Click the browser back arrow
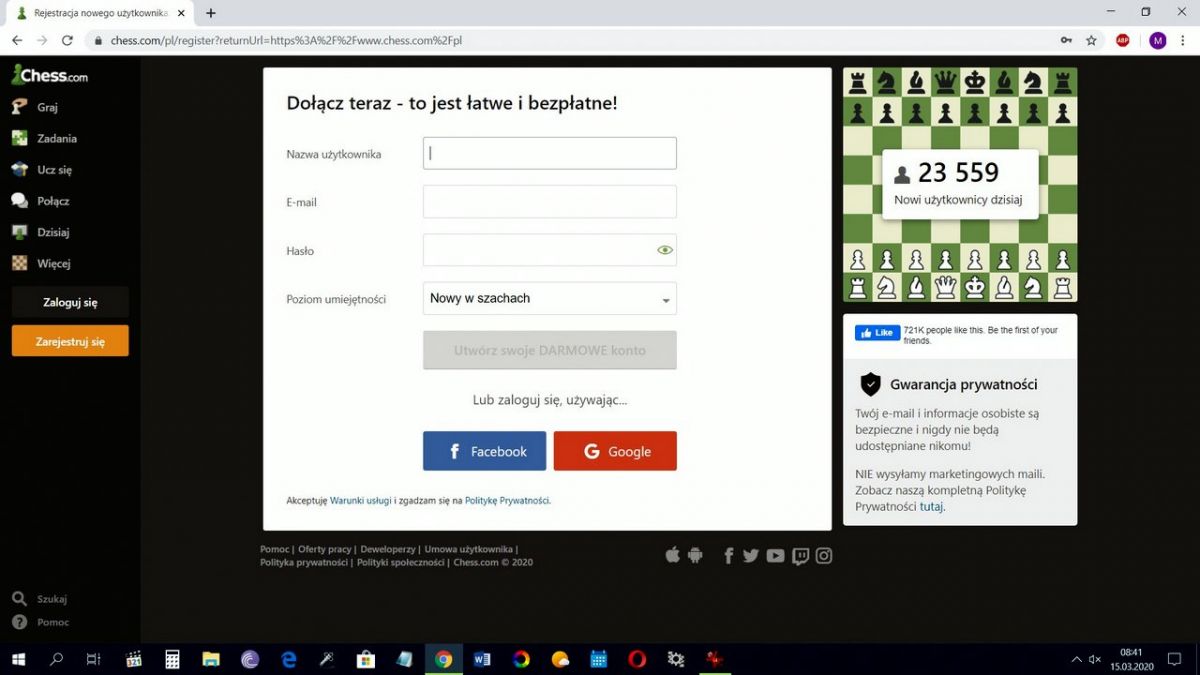 tap(17, 40)
